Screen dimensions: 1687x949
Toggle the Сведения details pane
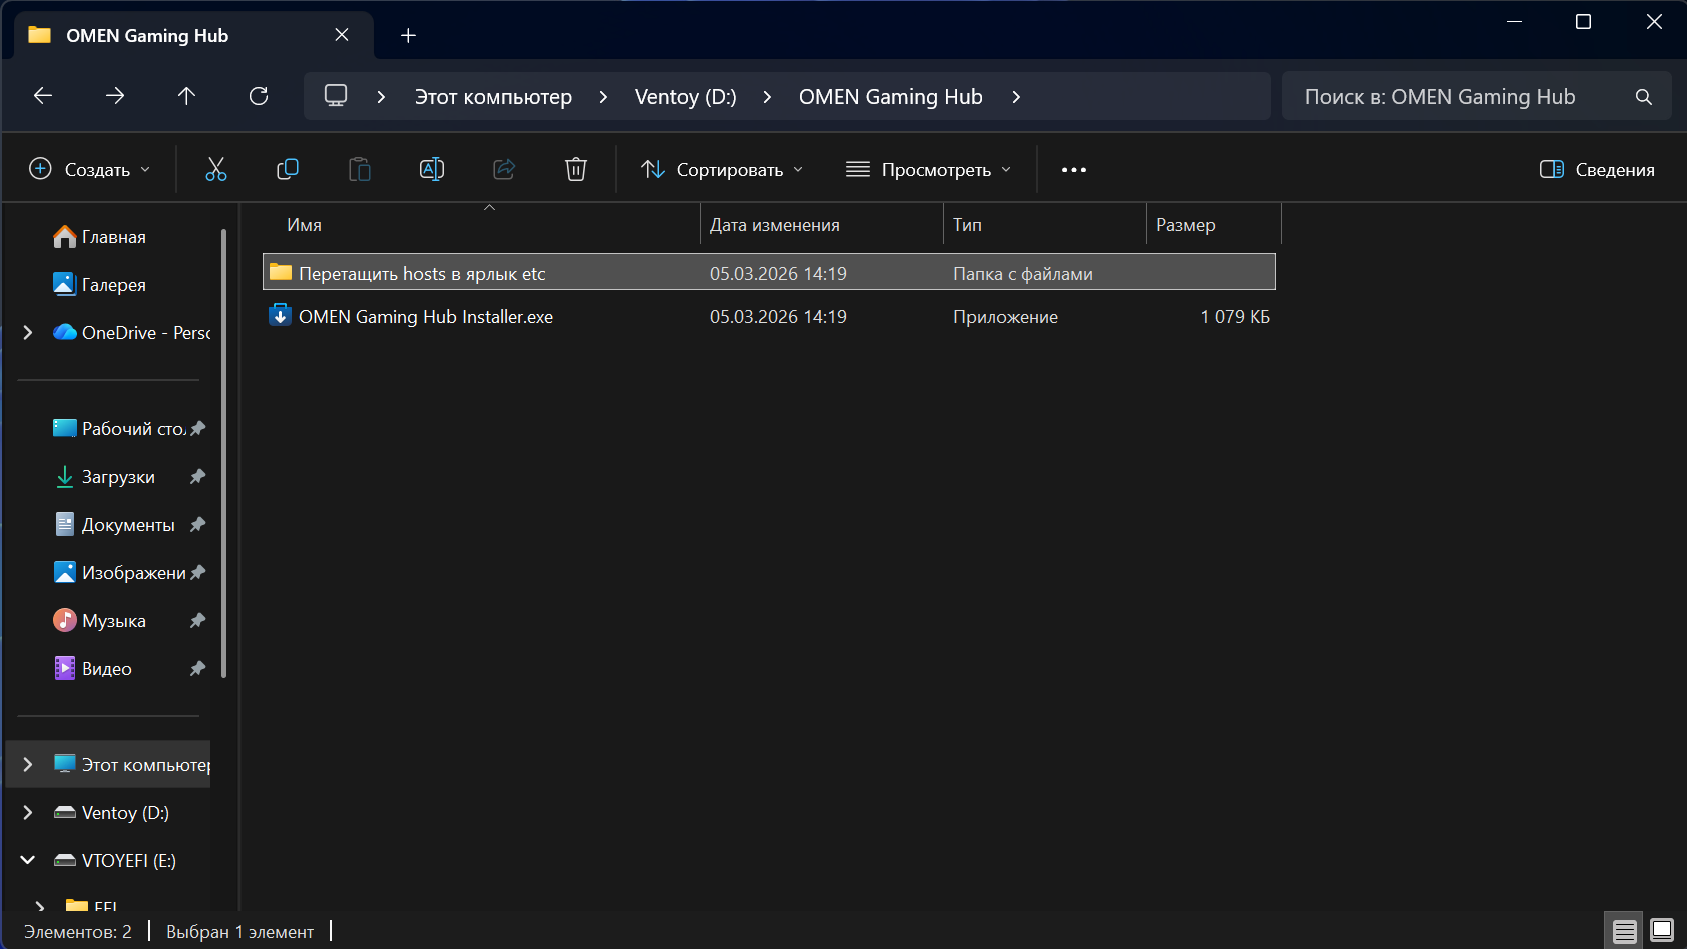(x=1597, y=170)
